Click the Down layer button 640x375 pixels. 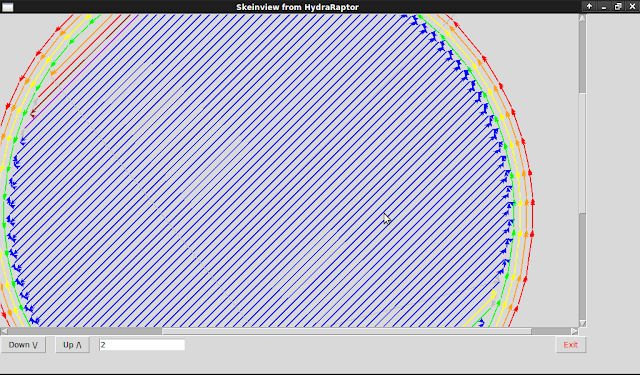(23, 345)
